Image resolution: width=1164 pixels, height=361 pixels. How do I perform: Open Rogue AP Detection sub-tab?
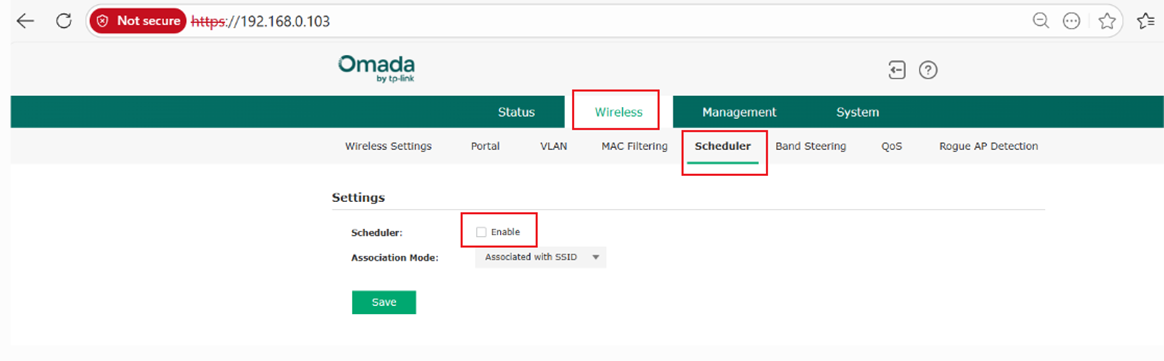988,146
